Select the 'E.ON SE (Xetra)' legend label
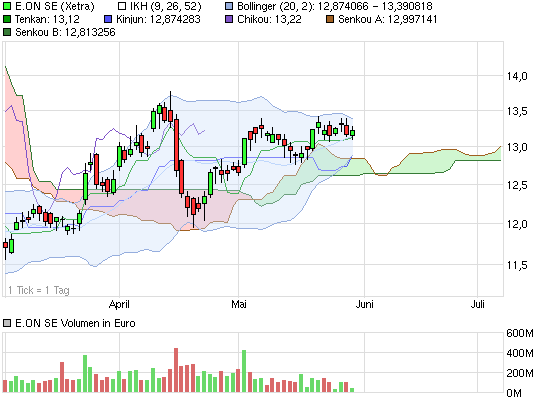545x401 pixels. point(55,6)
